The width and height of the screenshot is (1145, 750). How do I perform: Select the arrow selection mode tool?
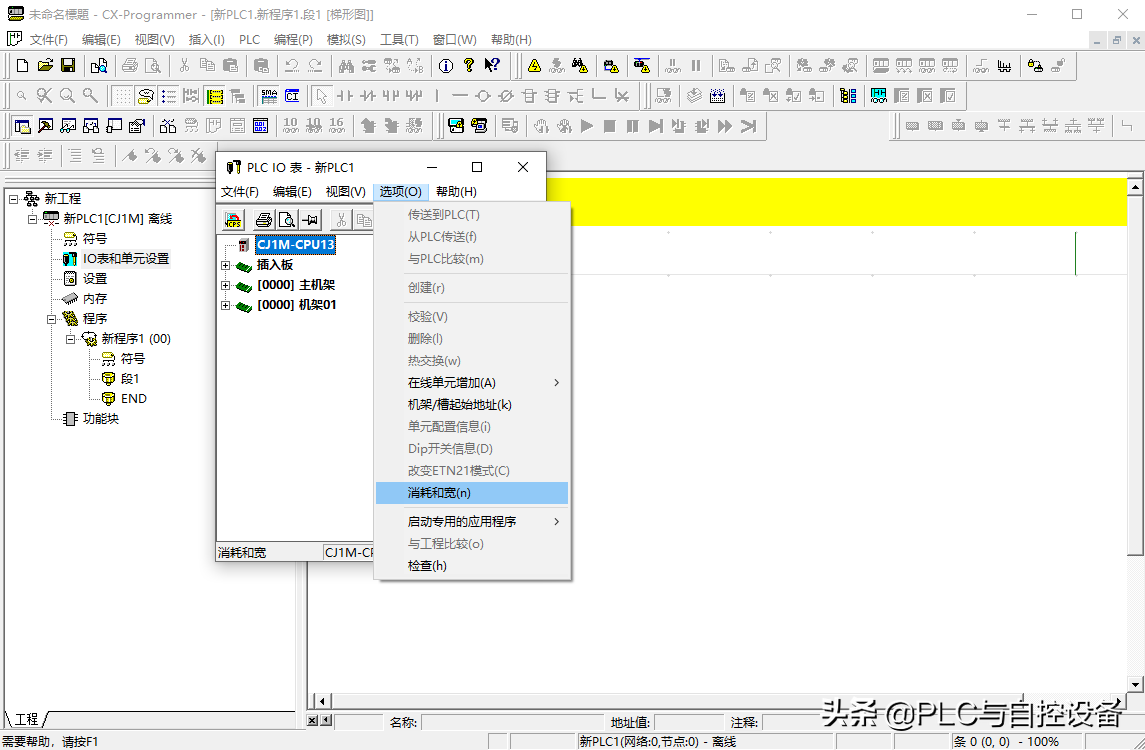click(x=321, y=96)
